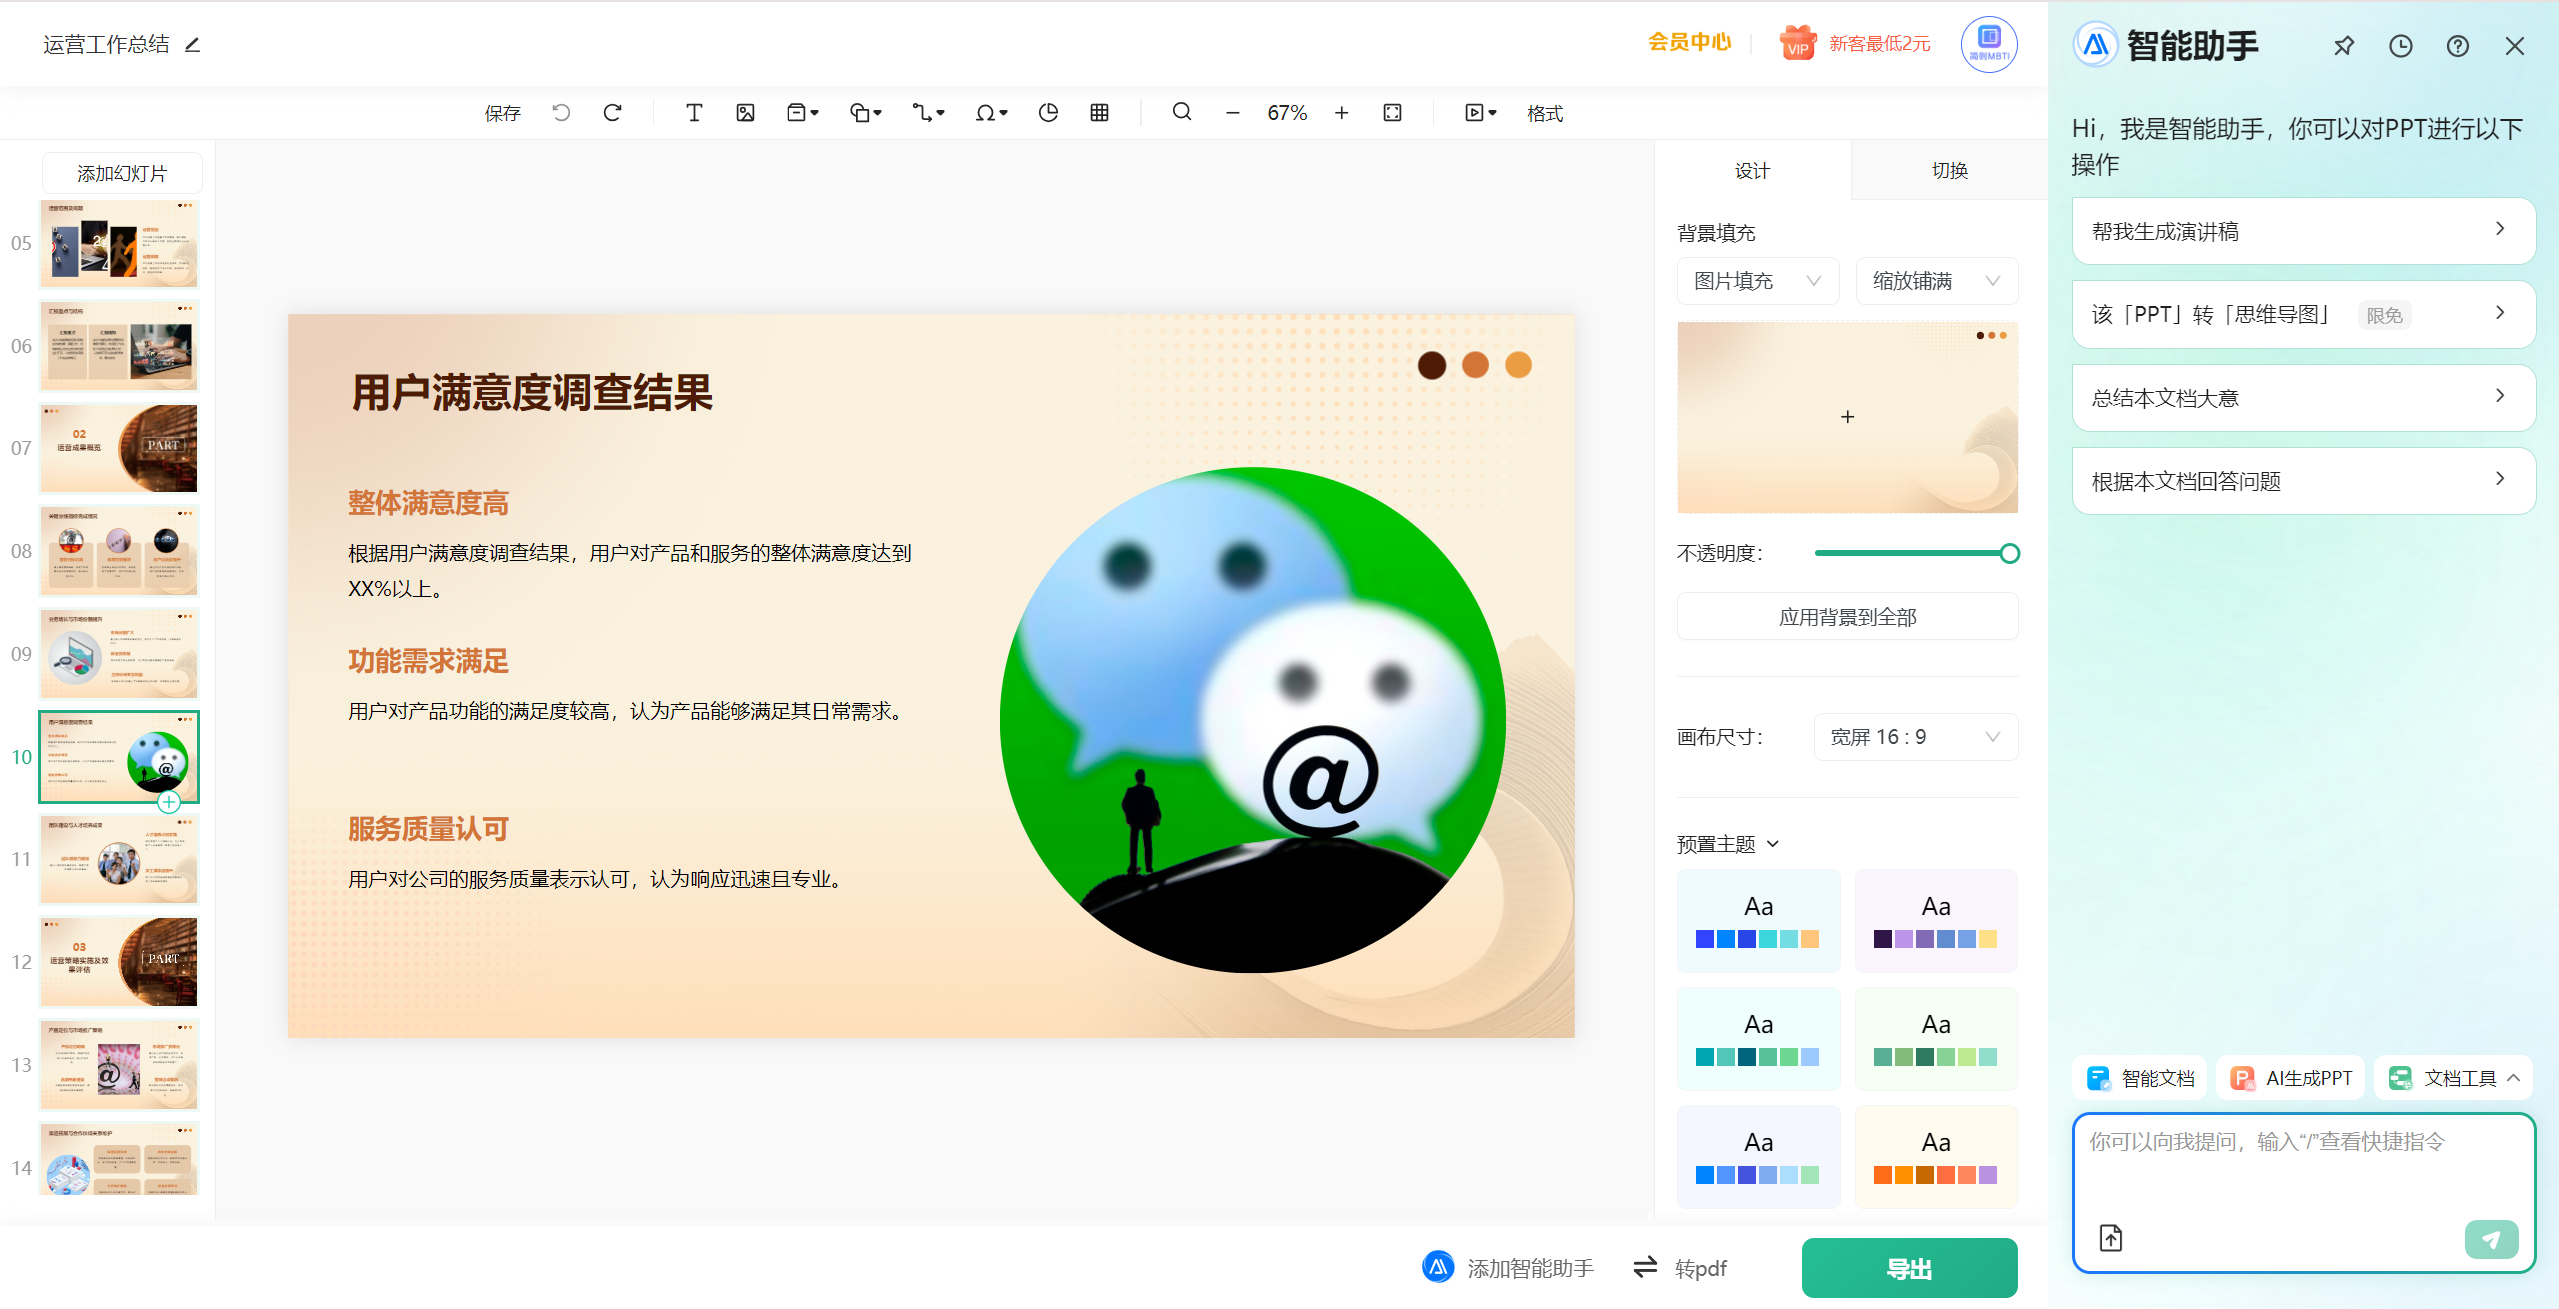Viewport: 2559px width, 1309px height.
Task: Zoom out with the minus icon
Action: [x=1233, y=113]
